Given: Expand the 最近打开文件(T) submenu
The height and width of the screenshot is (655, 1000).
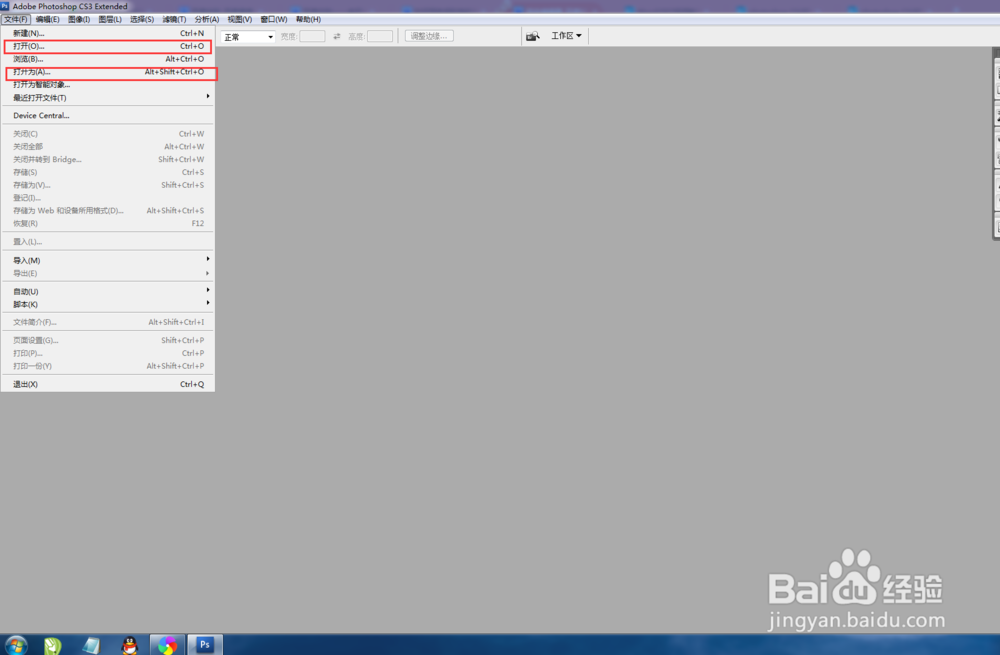Looking at the screenshot, I should click(108, 98).
